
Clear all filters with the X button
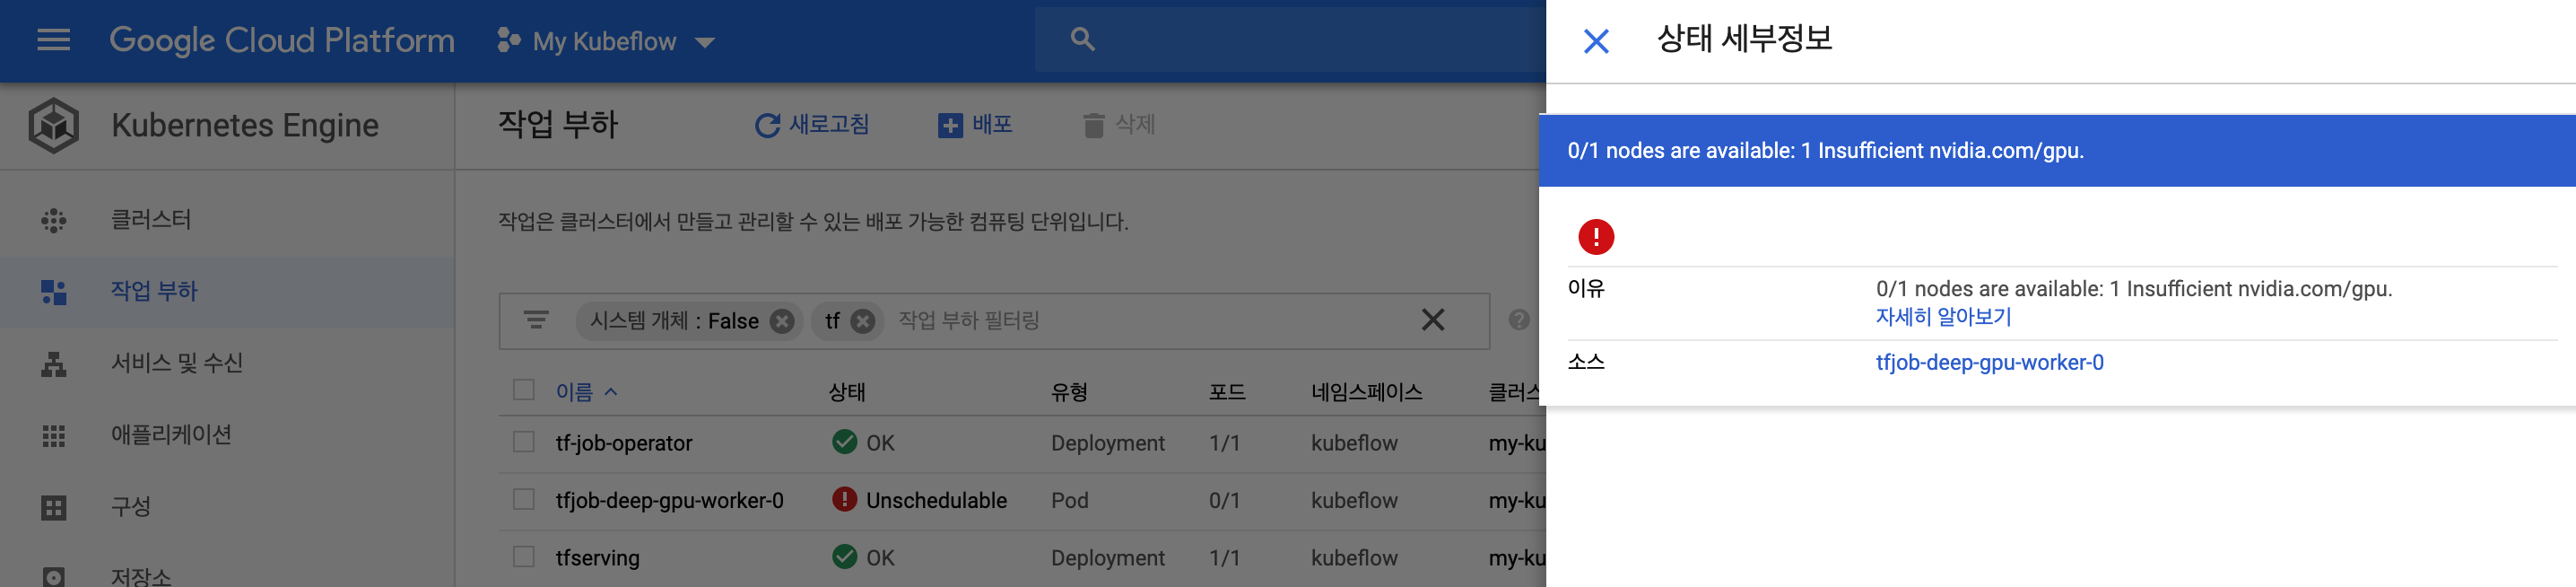point(1433,320)
